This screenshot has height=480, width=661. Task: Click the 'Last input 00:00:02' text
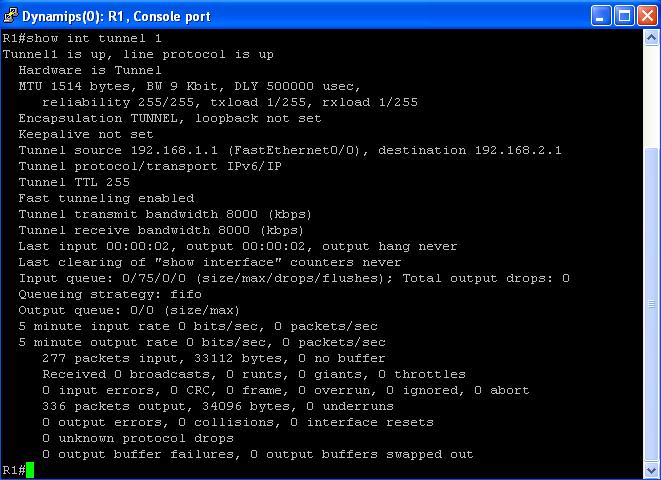click(94, 247)
